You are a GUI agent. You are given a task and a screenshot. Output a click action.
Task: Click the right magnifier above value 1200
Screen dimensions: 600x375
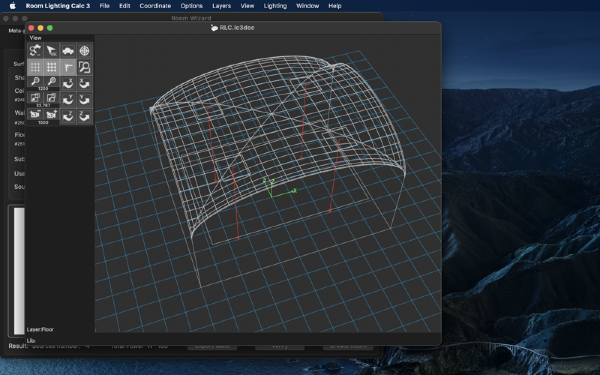point(52,81)
